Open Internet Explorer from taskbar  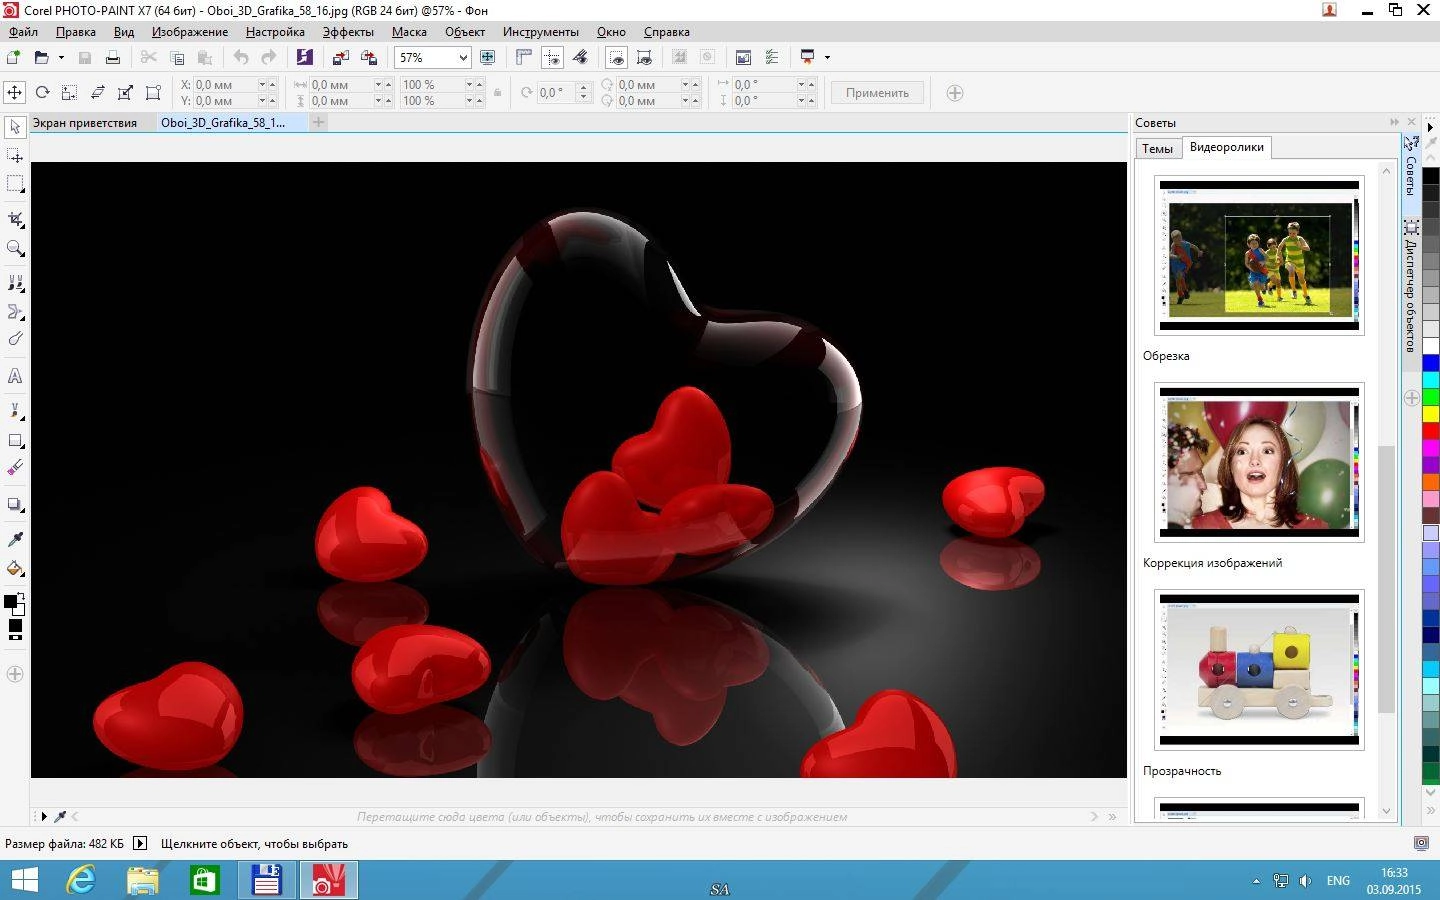[81, 880]
